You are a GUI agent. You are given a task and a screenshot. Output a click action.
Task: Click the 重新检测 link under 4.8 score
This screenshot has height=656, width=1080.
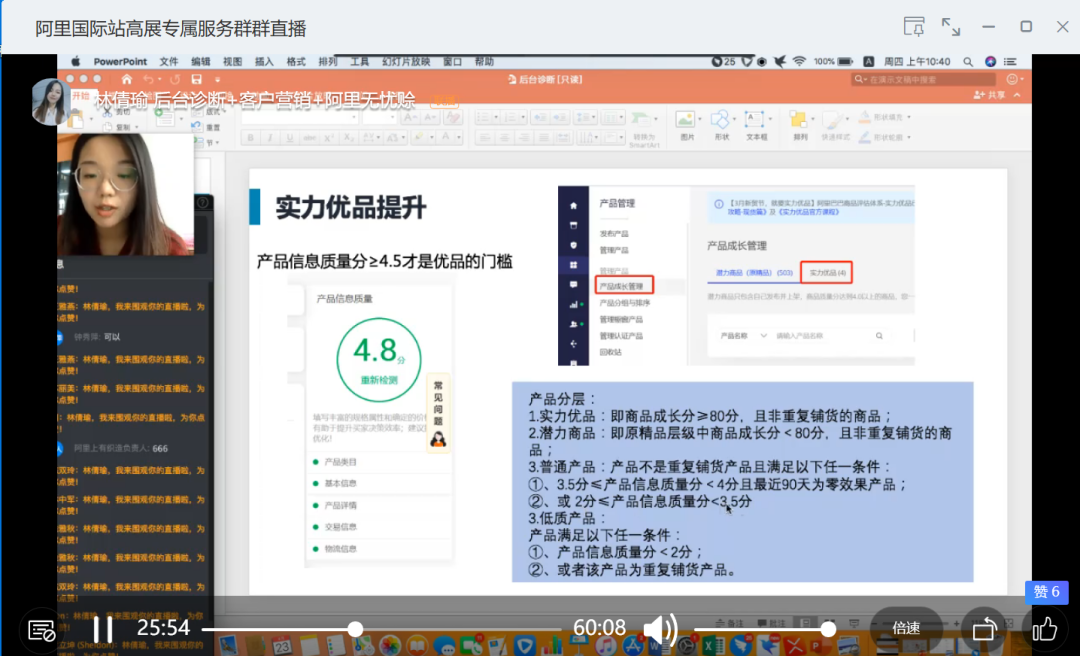point(379,380)
